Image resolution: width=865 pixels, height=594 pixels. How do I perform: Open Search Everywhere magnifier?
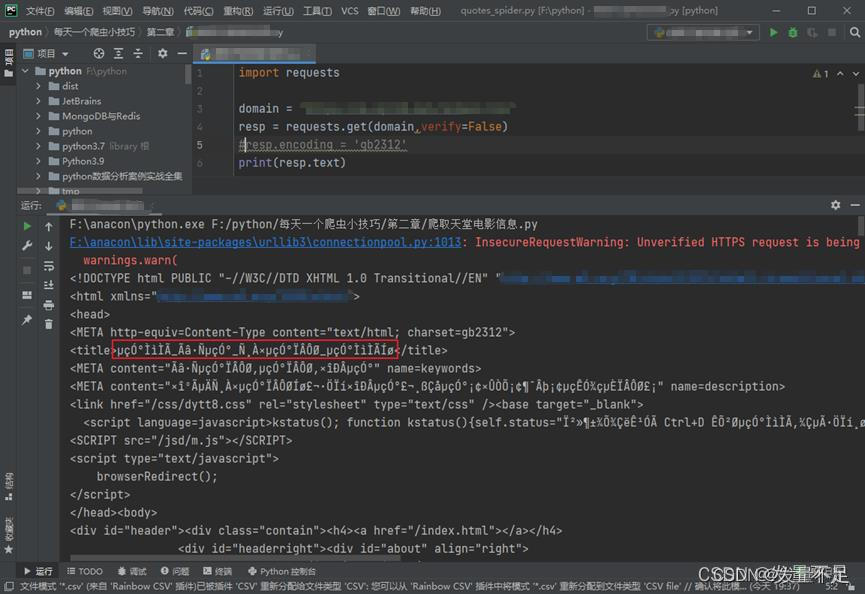(x=855, y=33)
